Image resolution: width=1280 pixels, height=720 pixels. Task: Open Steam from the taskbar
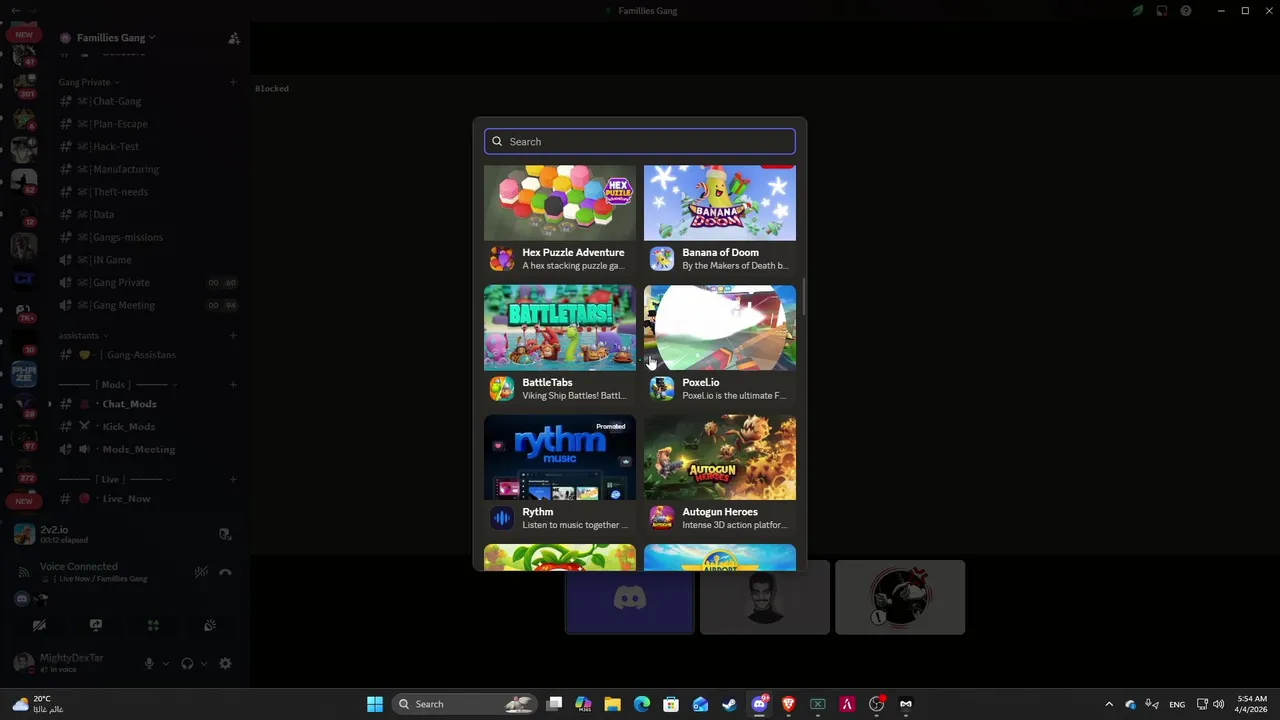point(730,704)
